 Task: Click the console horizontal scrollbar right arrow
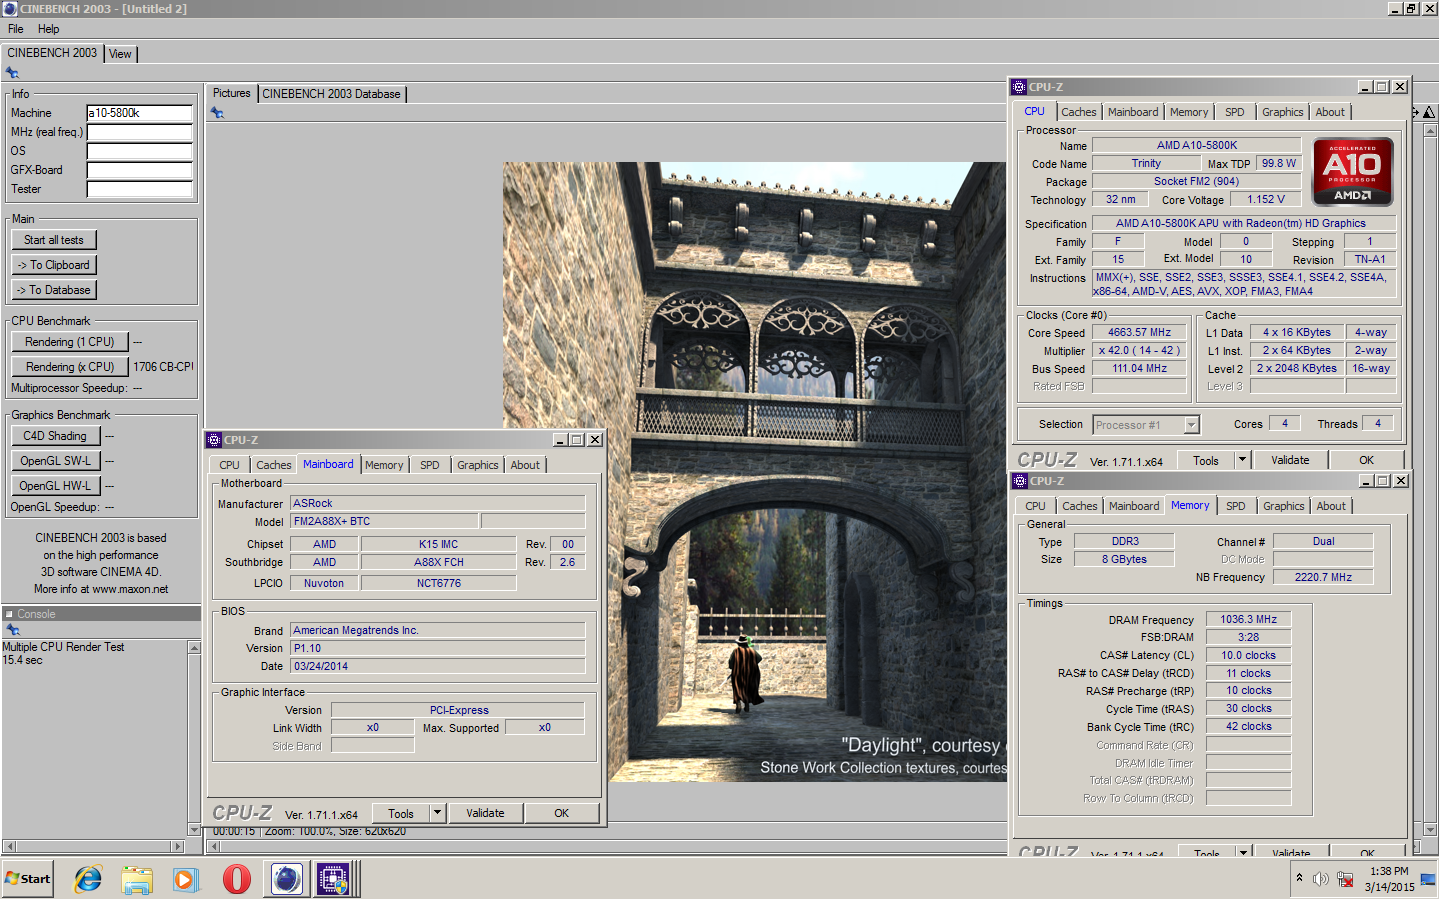tap(178, 846)
